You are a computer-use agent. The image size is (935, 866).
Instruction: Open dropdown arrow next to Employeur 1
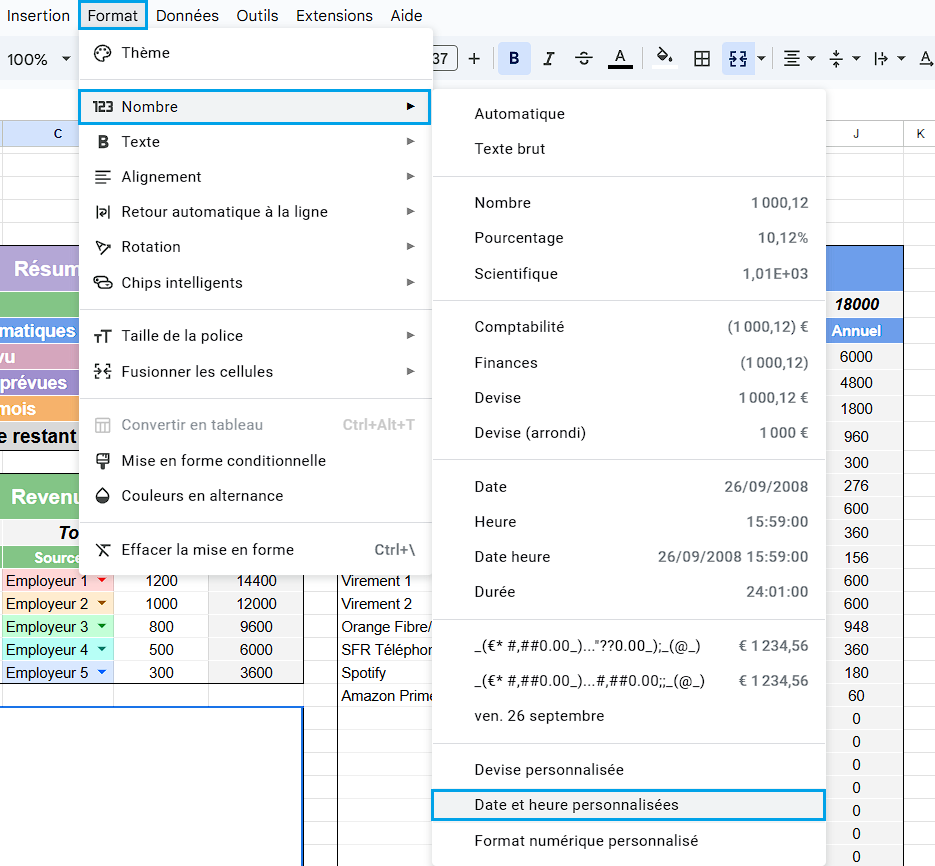click(x=101, y=581)
